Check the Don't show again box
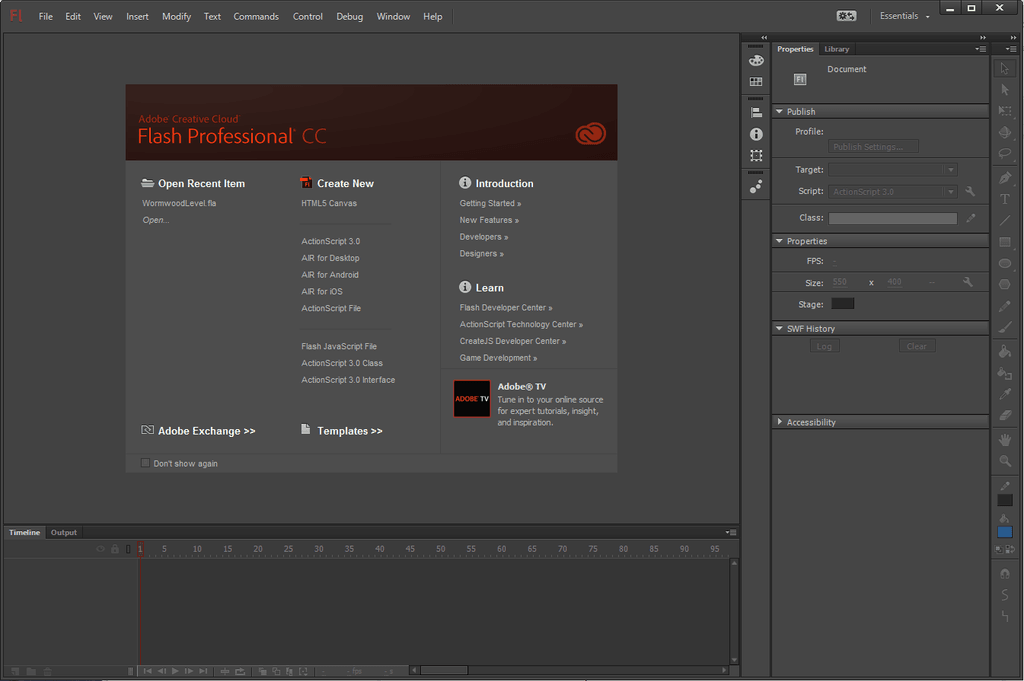The width and height of the screenshot is (1024, 681). click(145, 463)
